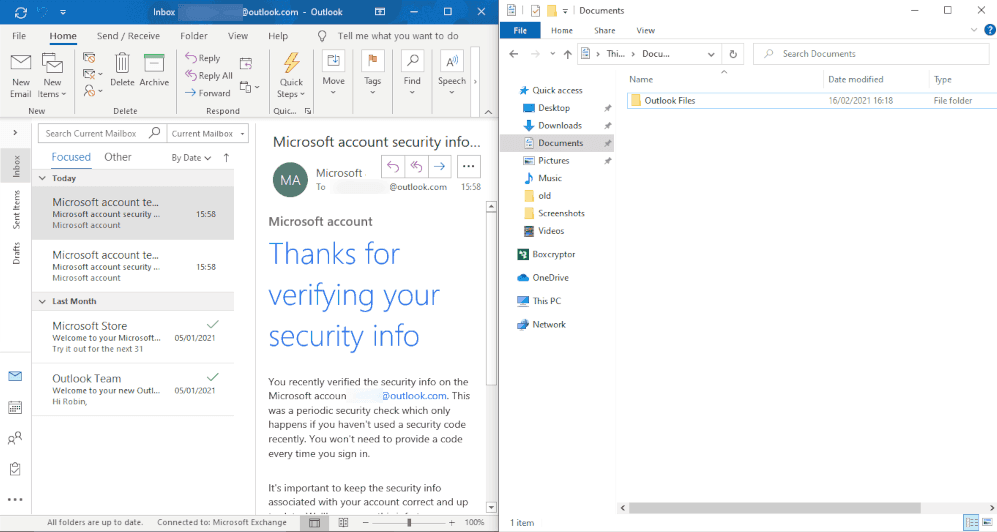Delete the selected message with Delete icon
997x532 pixels.
(x=122, y=70)
